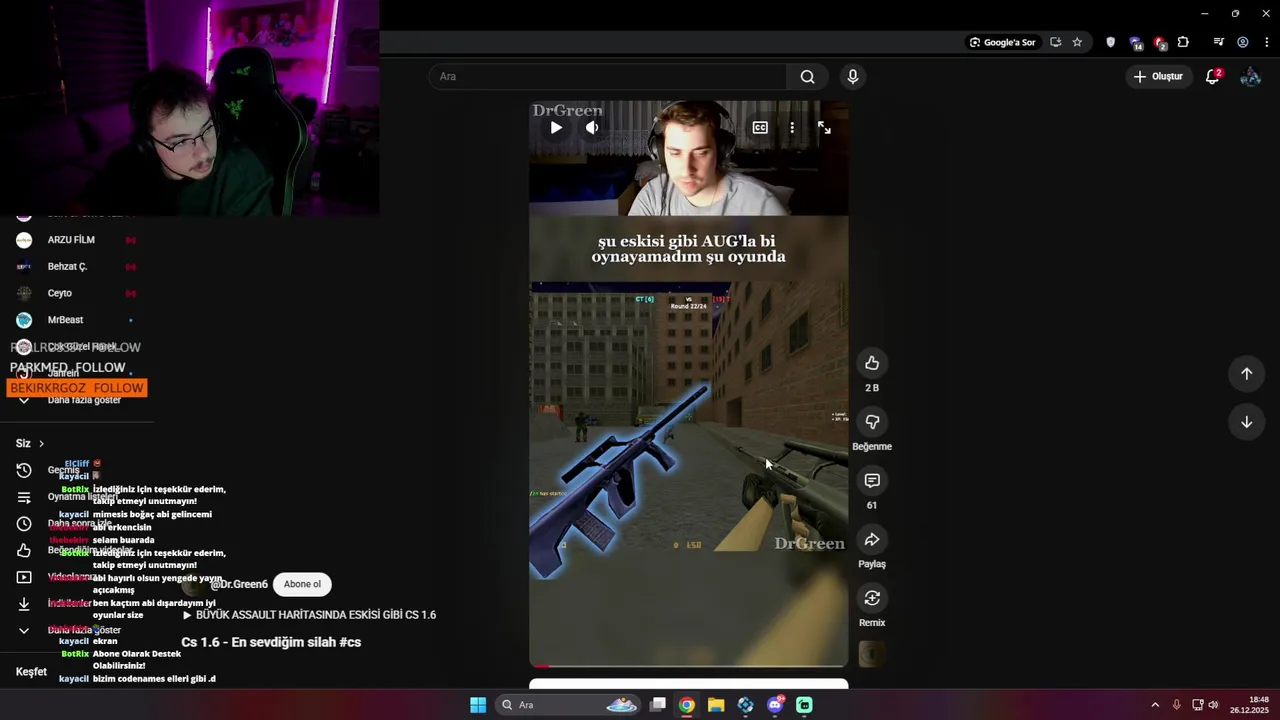This screenshot has height=720, width=1280.
Task: Mute the Shorts video volume
Action: pyautogui.click(x=592, y=127)
